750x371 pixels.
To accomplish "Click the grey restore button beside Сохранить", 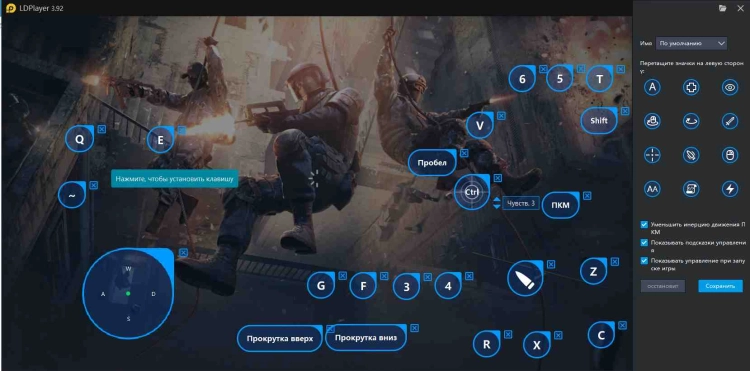I will pos(662,286).
